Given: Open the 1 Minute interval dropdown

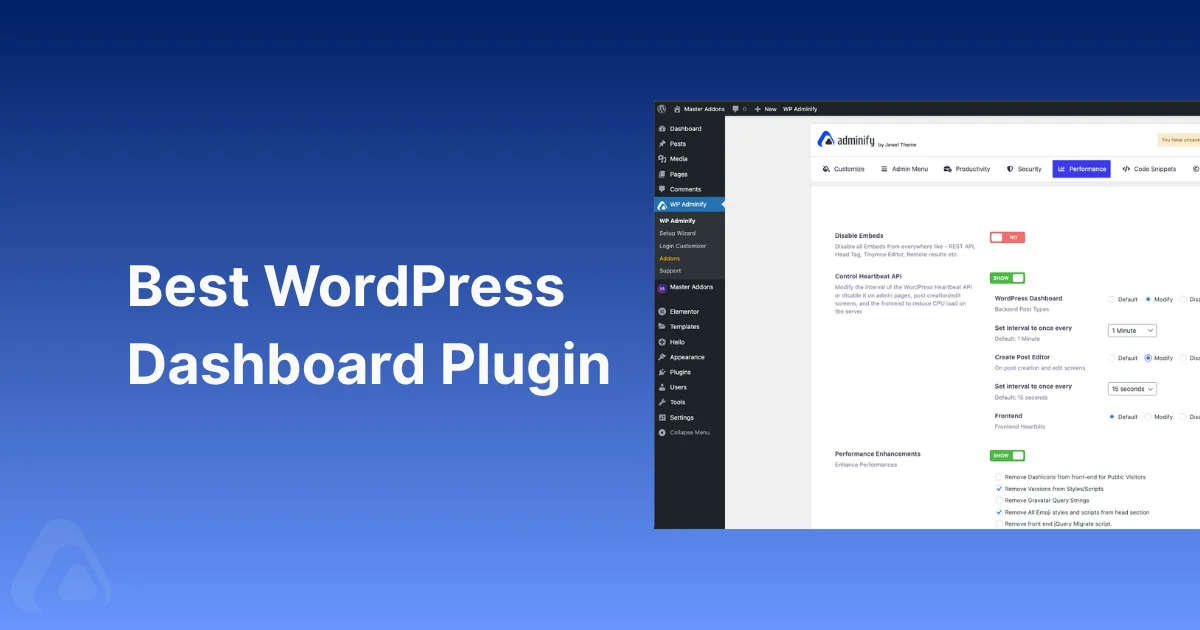Looking at the screenshot, I should pos(1131,330).
